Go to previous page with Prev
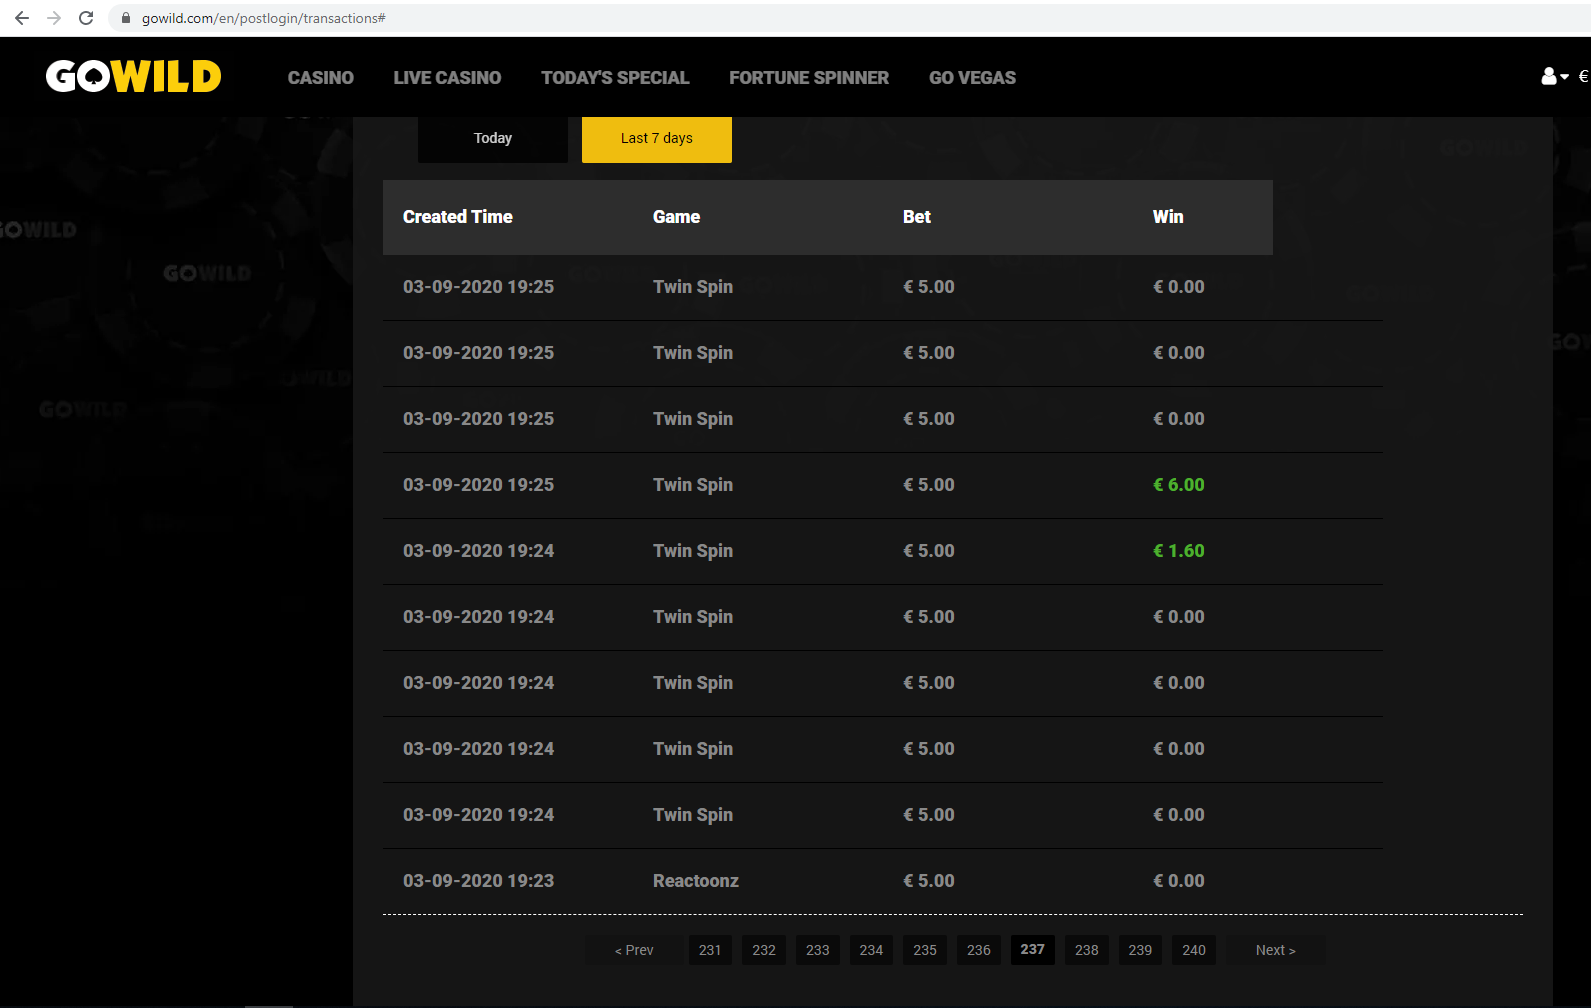1591x1008 pixels. pyautogui.click(x=634, y=950)
